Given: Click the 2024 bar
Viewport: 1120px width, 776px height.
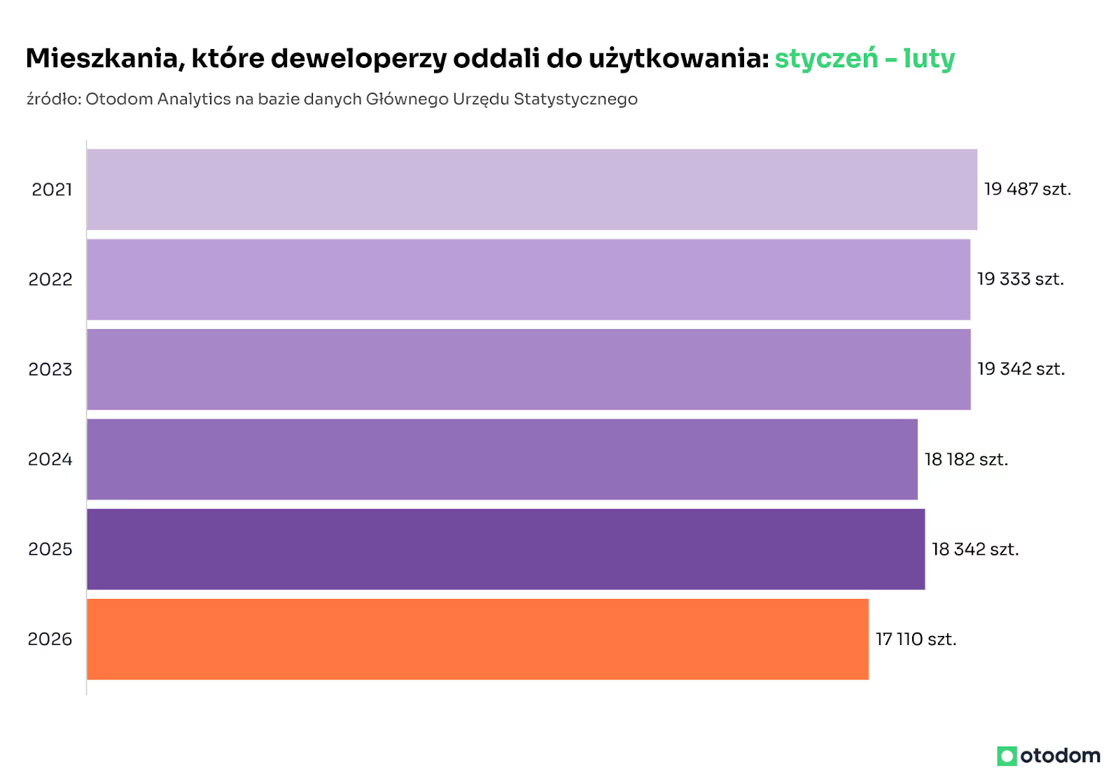Looking at the screenshot, I should coord(502,459).
